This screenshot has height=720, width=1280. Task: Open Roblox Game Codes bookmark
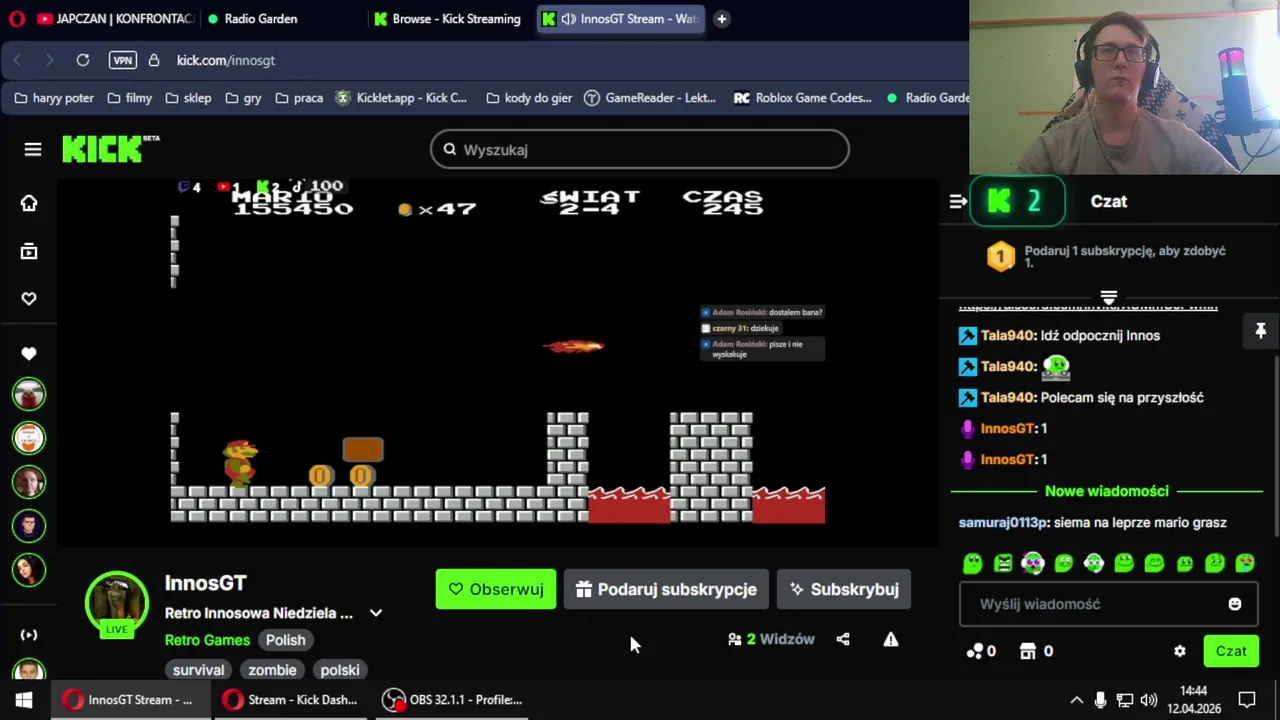803,98
